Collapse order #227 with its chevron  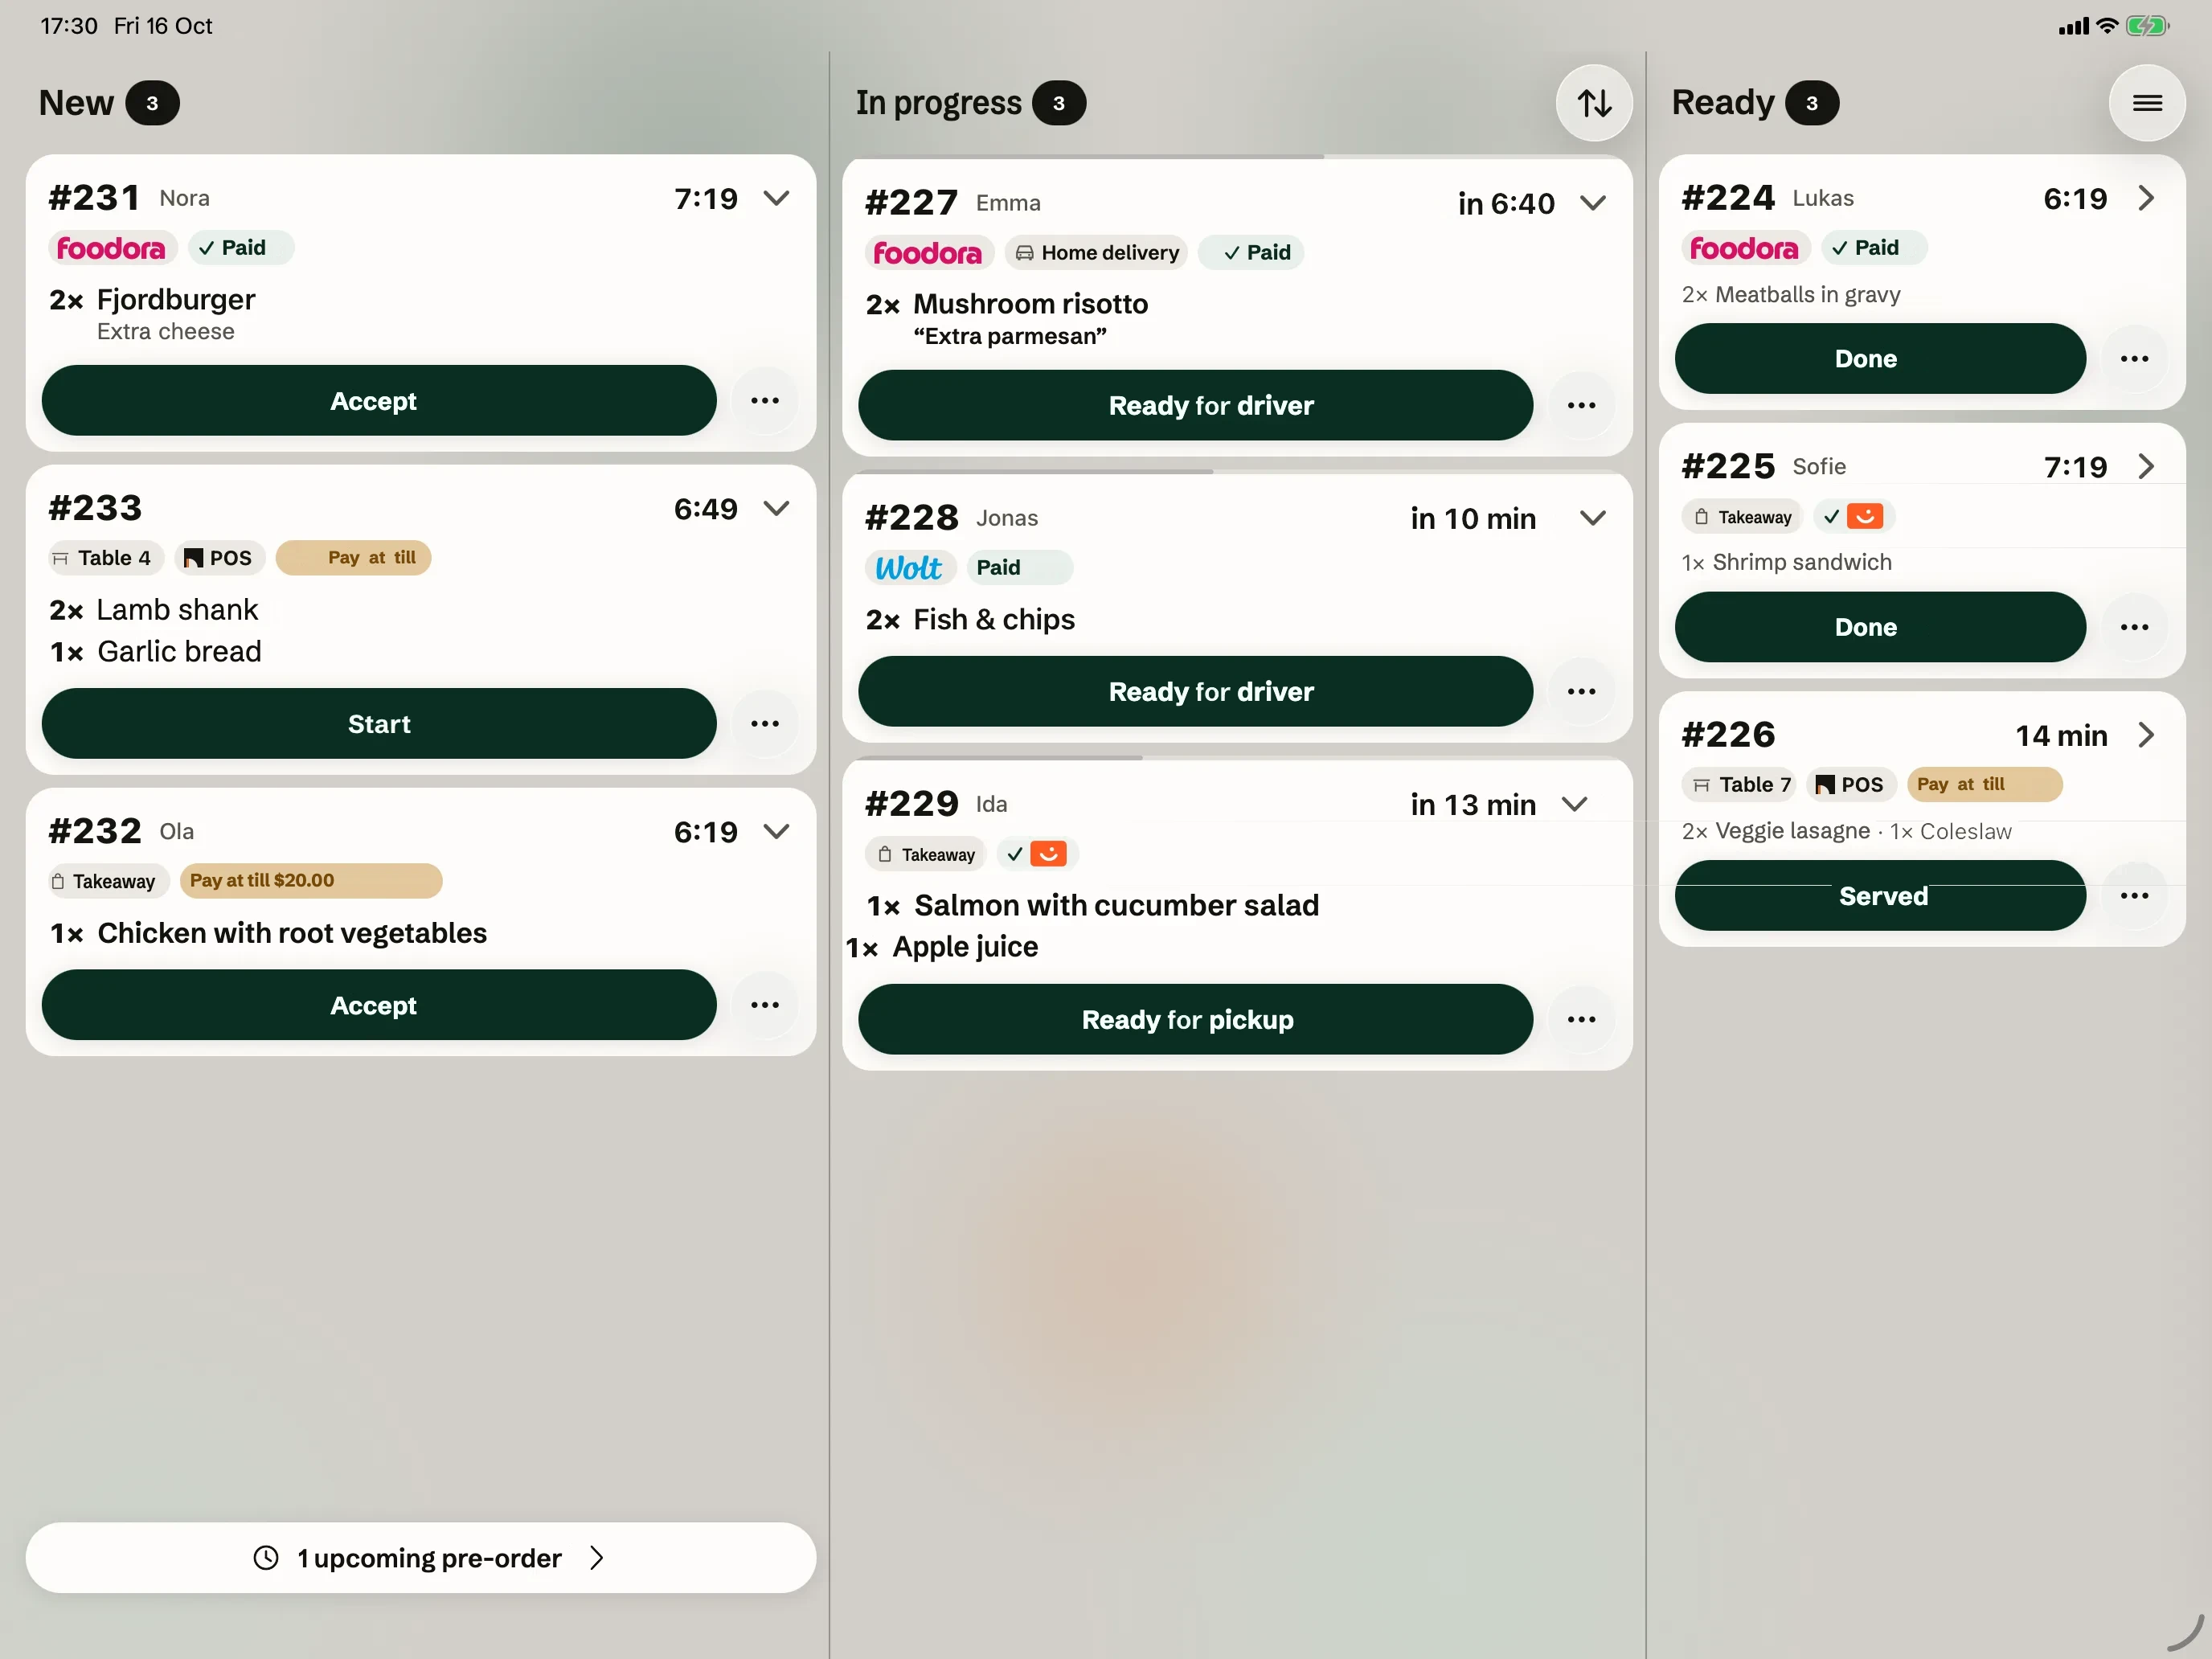click(x=1593, y=203)
